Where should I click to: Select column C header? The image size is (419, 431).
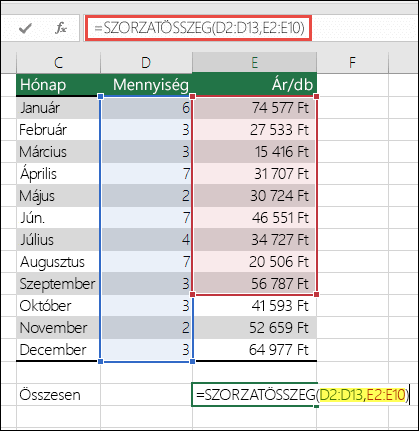[x=58, y=62]
